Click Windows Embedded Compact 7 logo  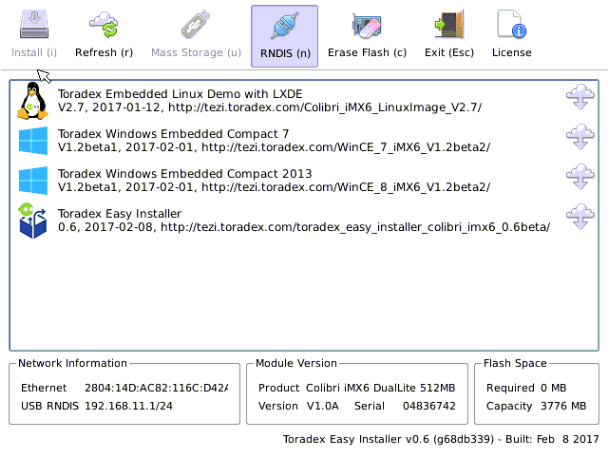click(x=33, y=140)
